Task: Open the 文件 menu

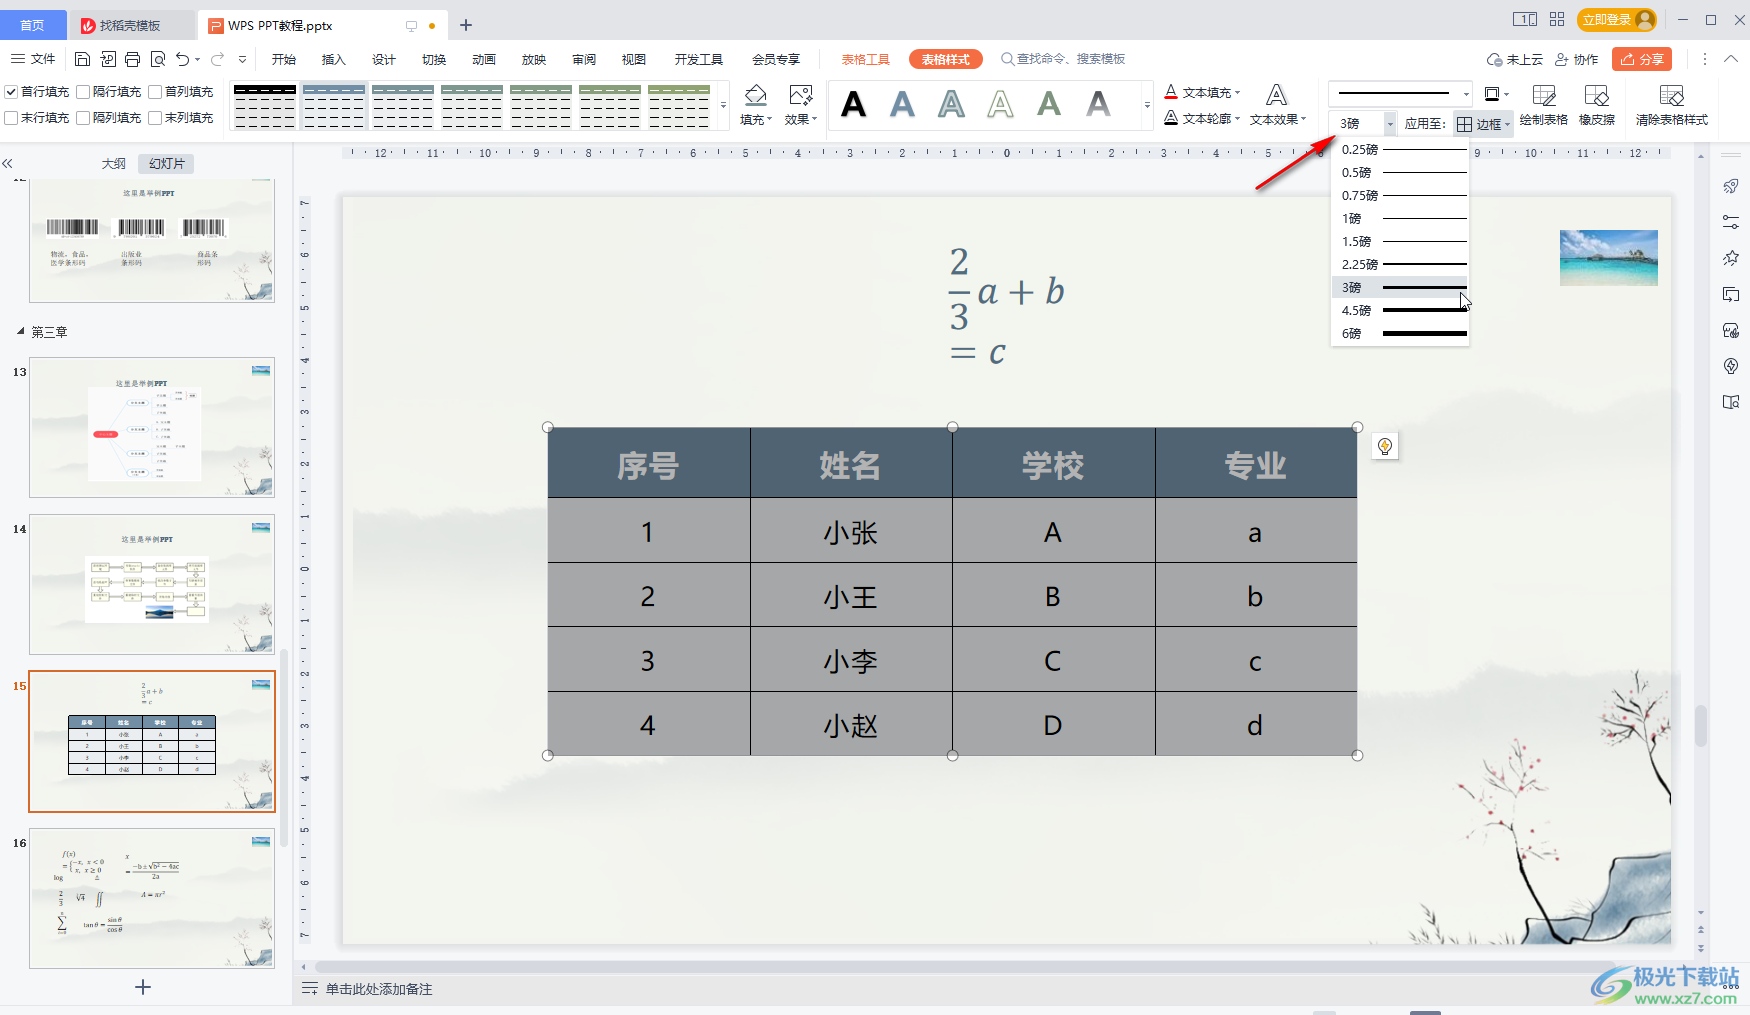Action: point(33,59)
